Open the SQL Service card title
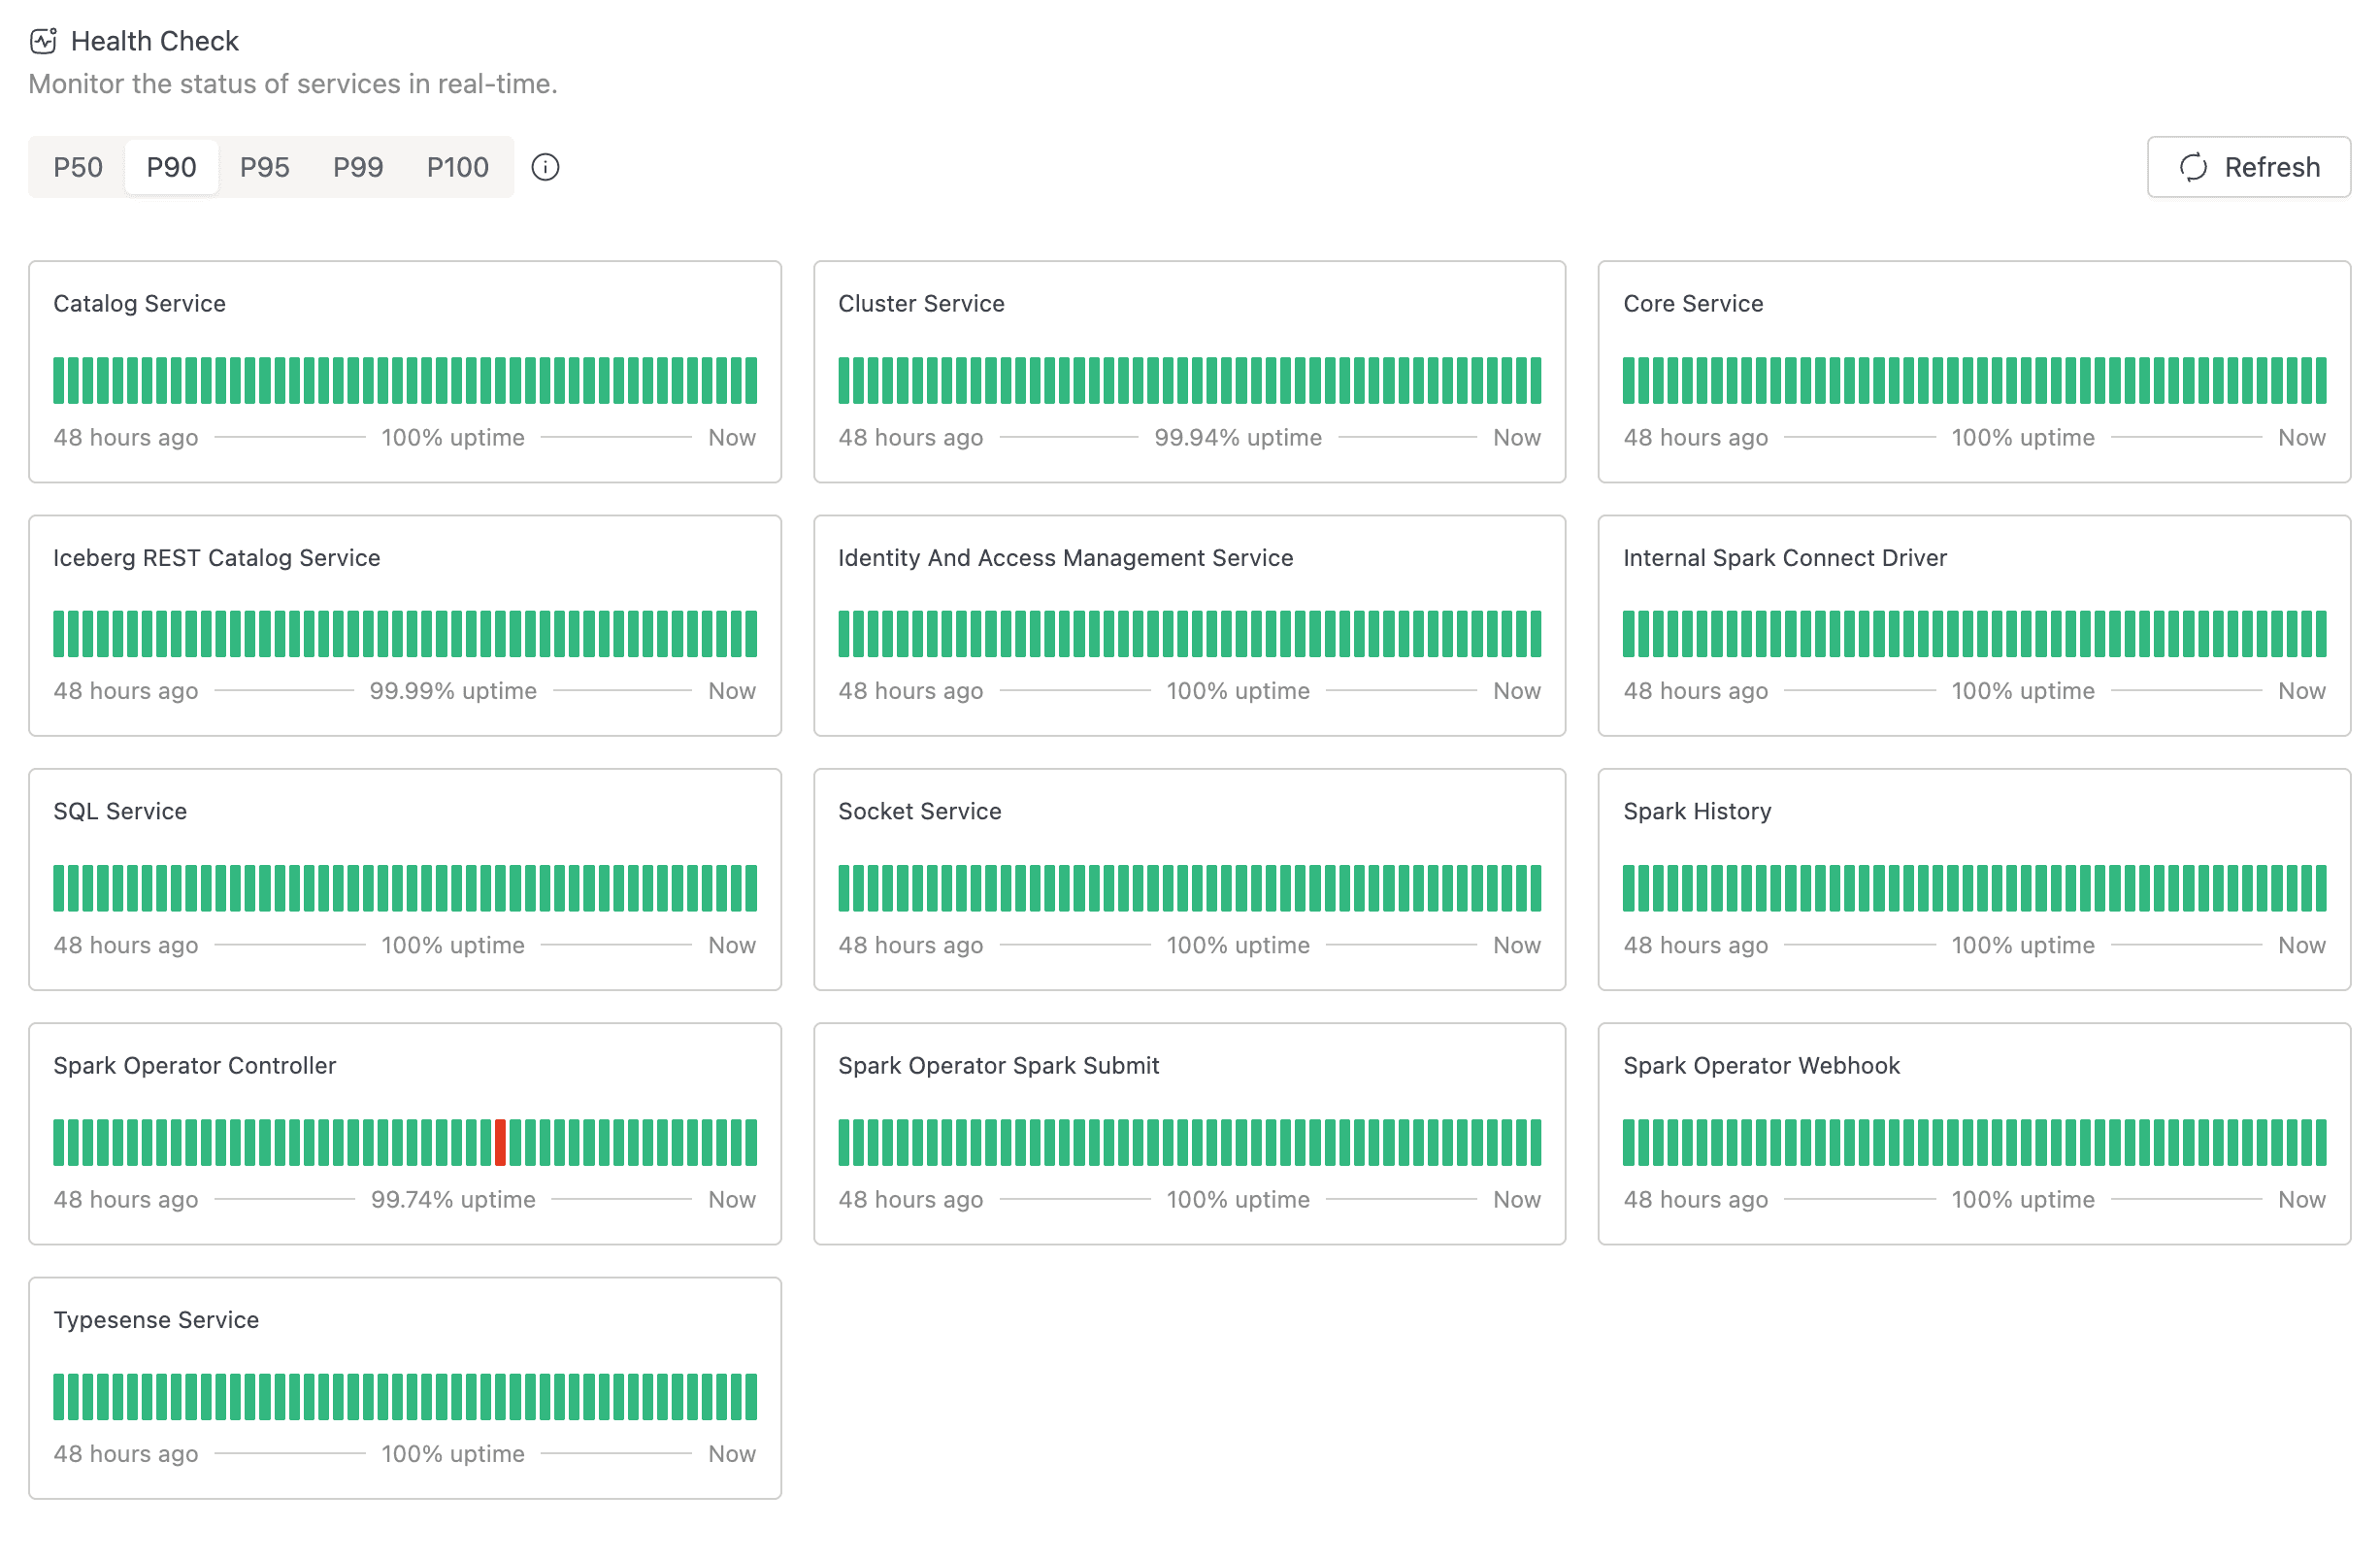The width and height of the screenshot is (2380, 1561). [x=120, y=811]
